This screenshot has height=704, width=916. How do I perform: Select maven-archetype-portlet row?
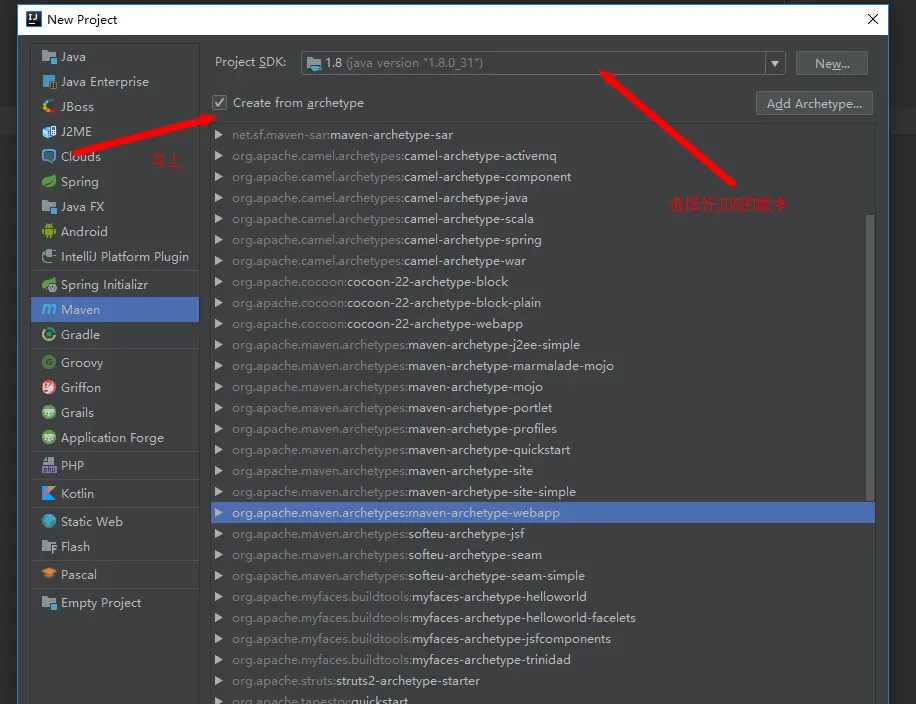tap(543, 408)
